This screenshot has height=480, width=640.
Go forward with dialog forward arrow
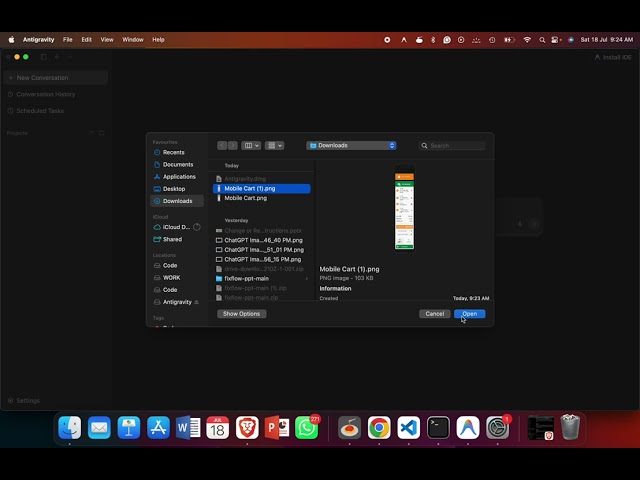click(233, 145)
